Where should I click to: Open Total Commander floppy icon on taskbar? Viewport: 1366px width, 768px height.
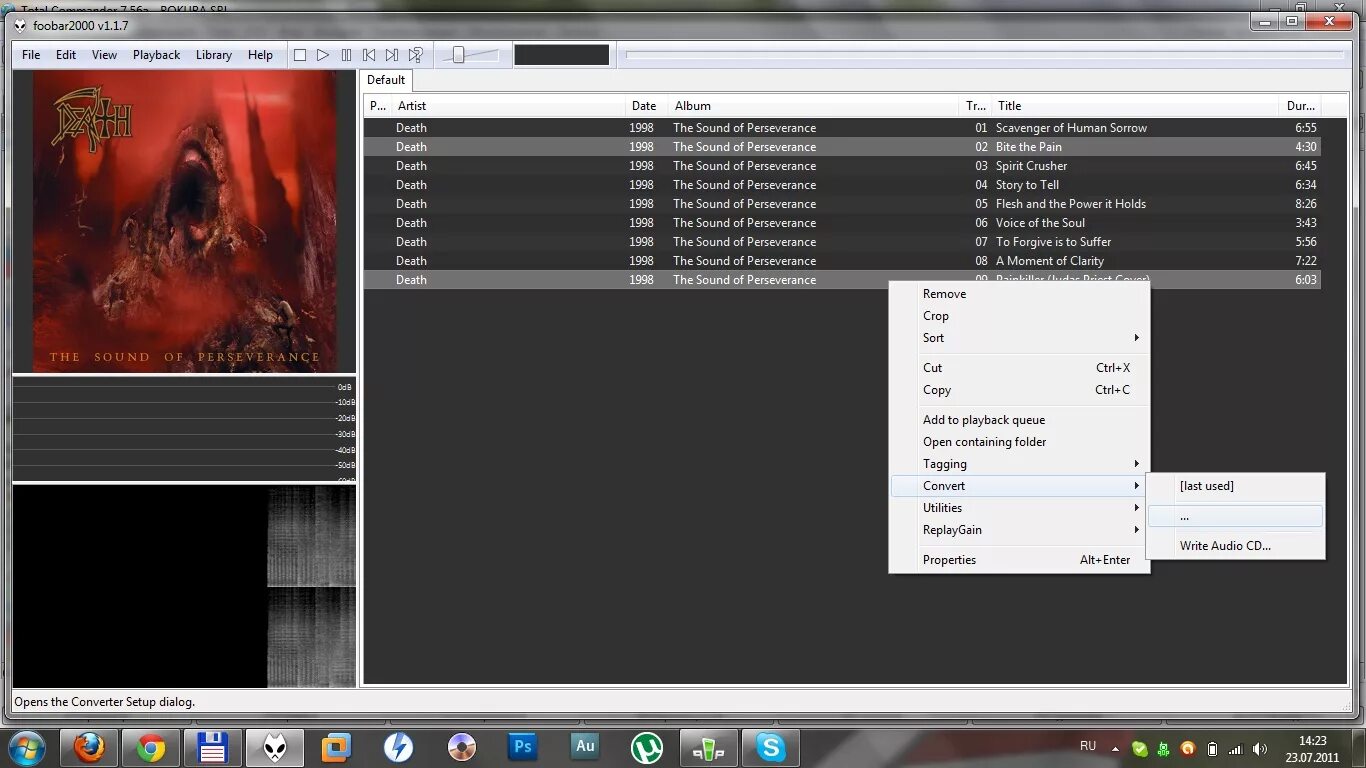click(x=213, y=747)
